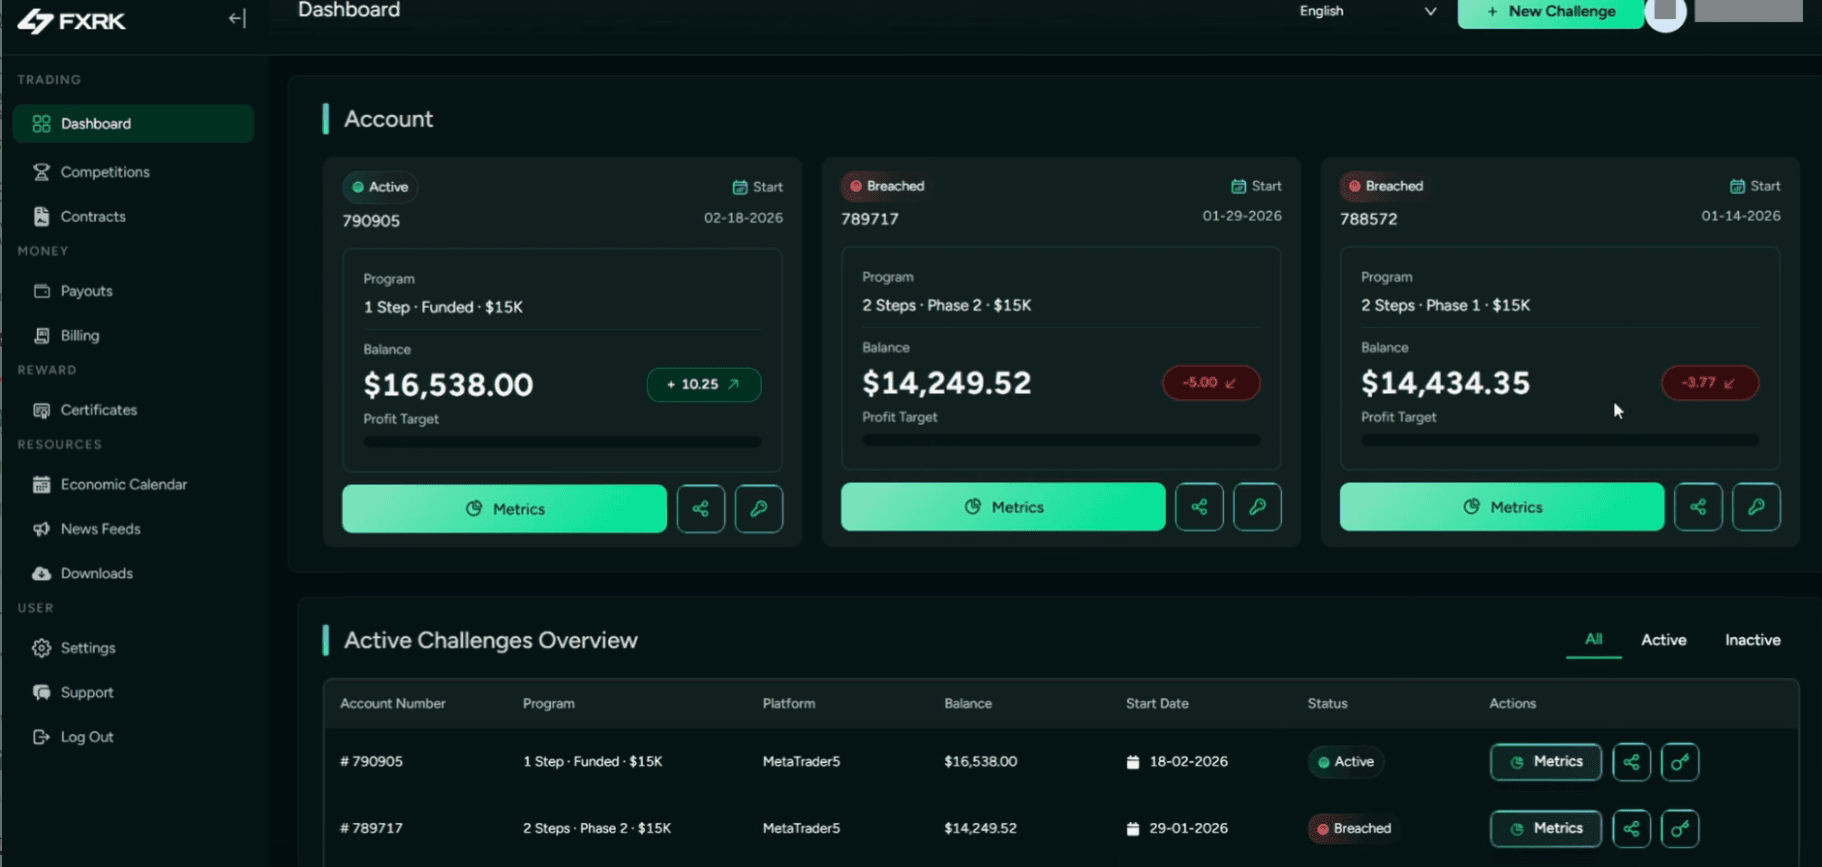The height and width of the screenshot is (867, 1822).
Task: Open Metrics for account 790905 card
Action: [x=504, y=509]
